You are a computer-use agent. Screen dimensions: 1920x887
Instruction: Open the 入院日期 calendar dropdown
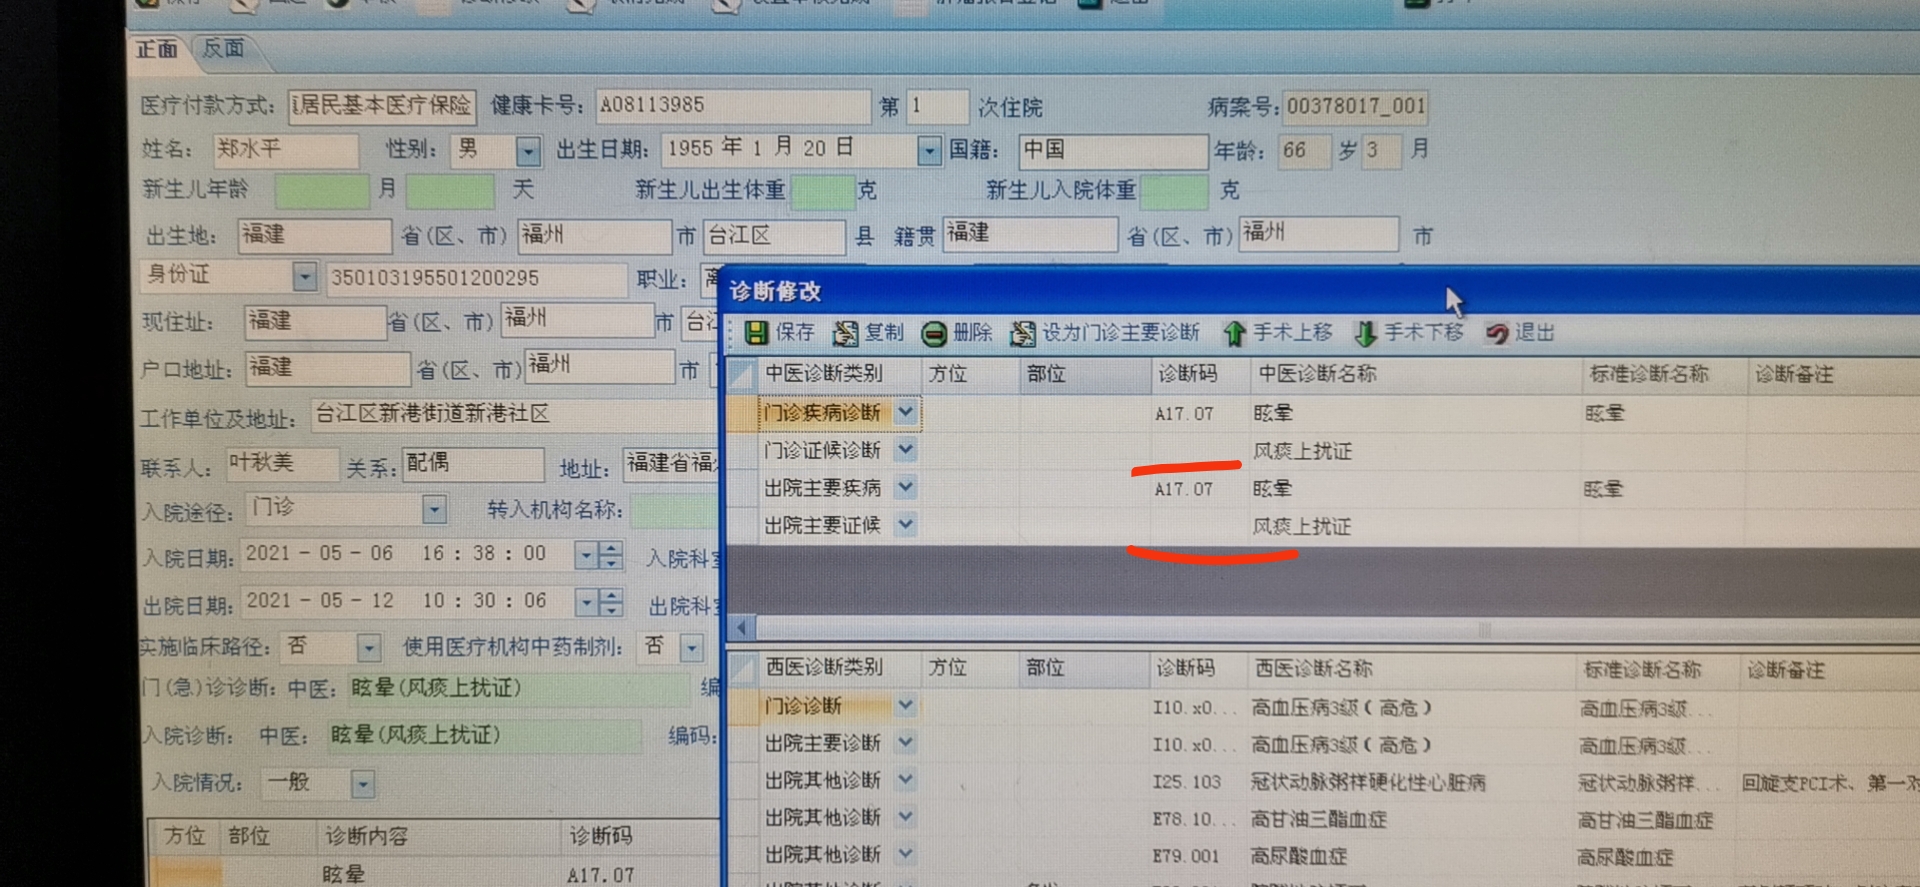(586, 556)
